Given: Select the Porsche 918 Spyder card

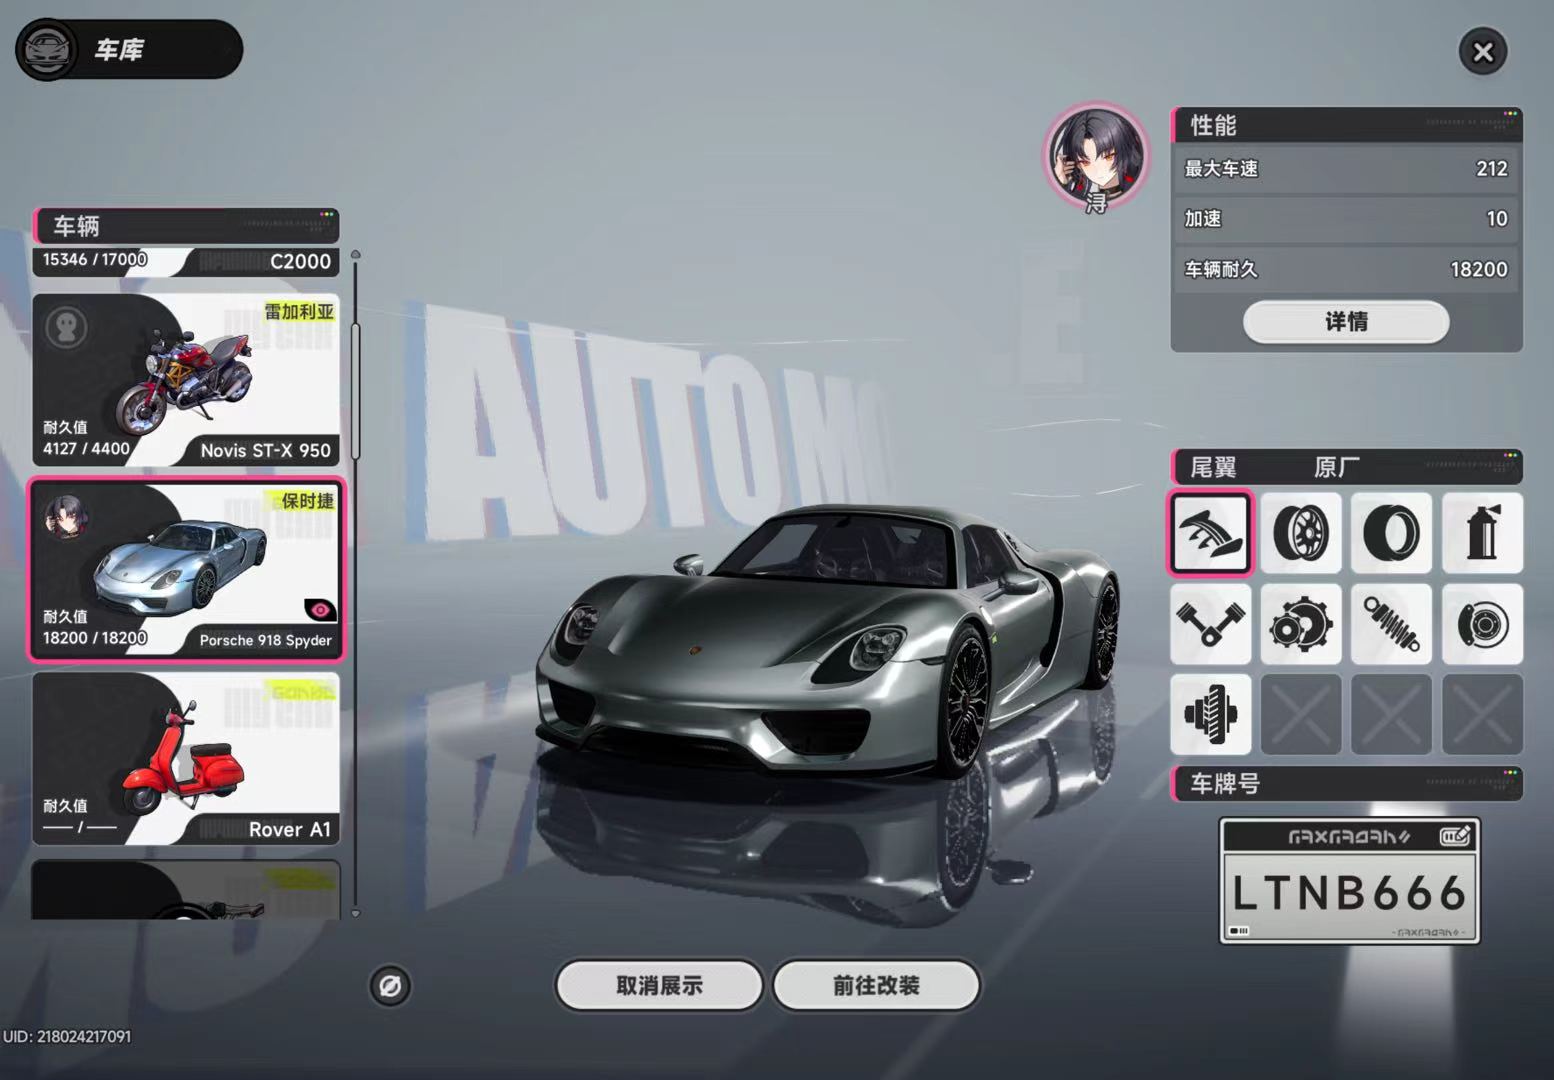Looking at the screenshot, I should tap(186, 569).
